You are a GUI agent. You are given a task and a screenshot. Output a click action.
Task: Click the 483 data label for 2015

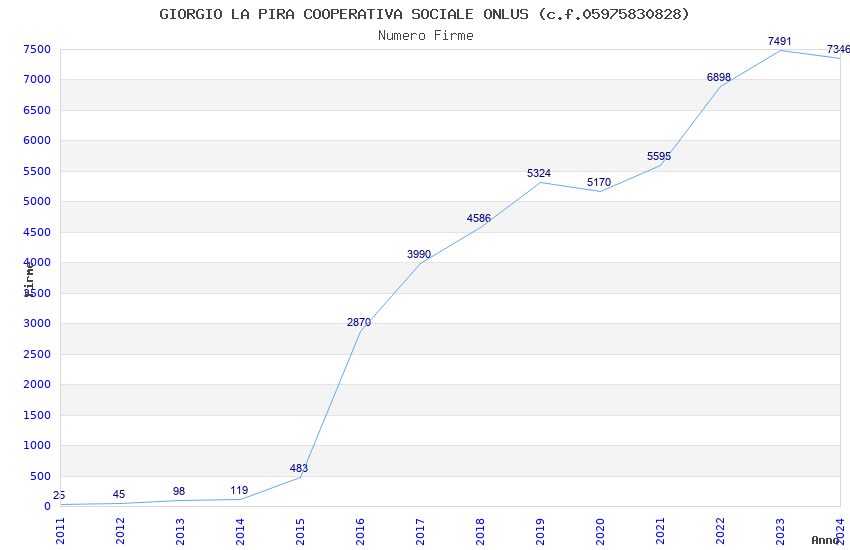pos(299,468)
